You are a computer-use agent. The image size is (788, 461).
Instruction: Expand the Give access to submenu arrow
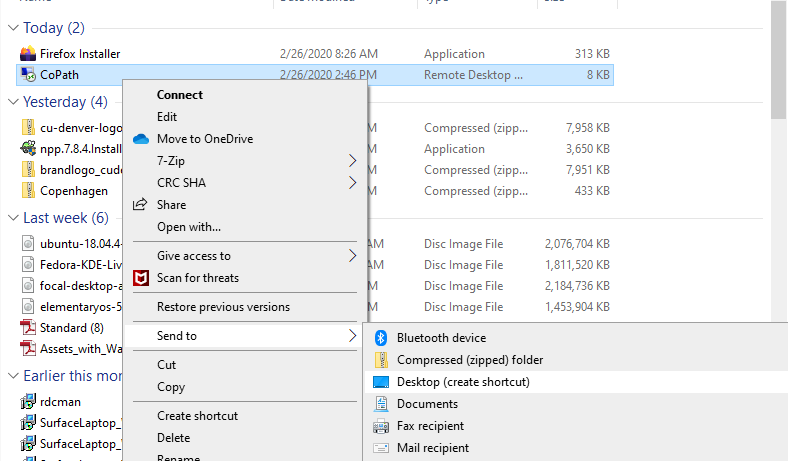tap(352, 256)
